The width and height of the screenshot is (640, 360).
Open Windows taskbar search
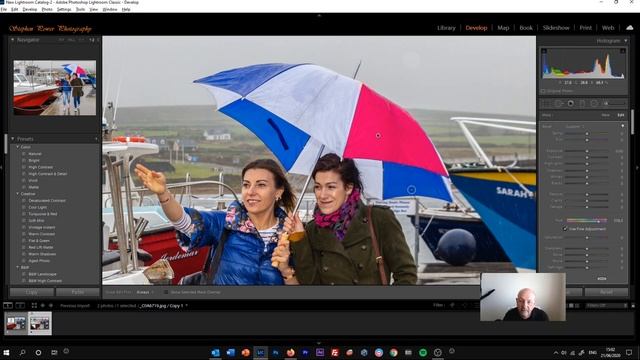coord(22,352)
